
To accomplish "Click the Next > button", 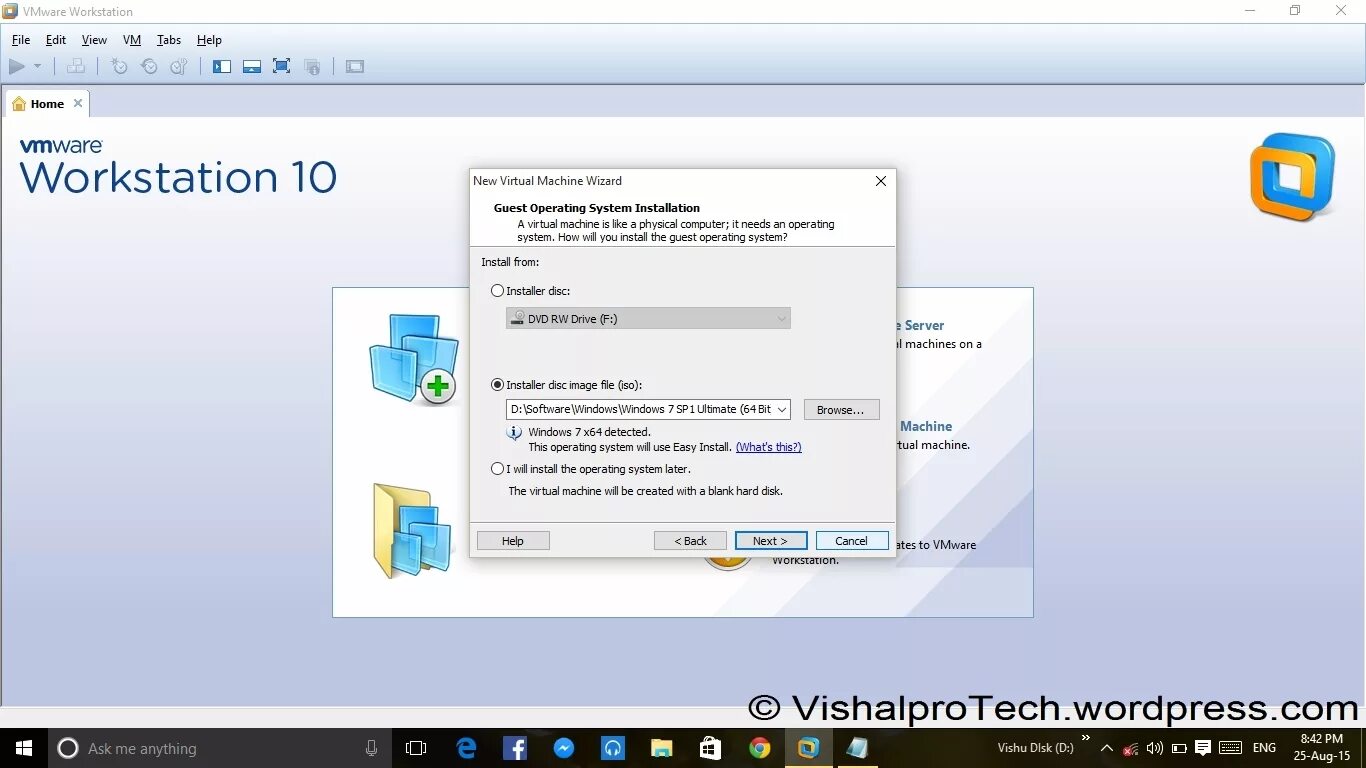I will (x=771, y=541).
